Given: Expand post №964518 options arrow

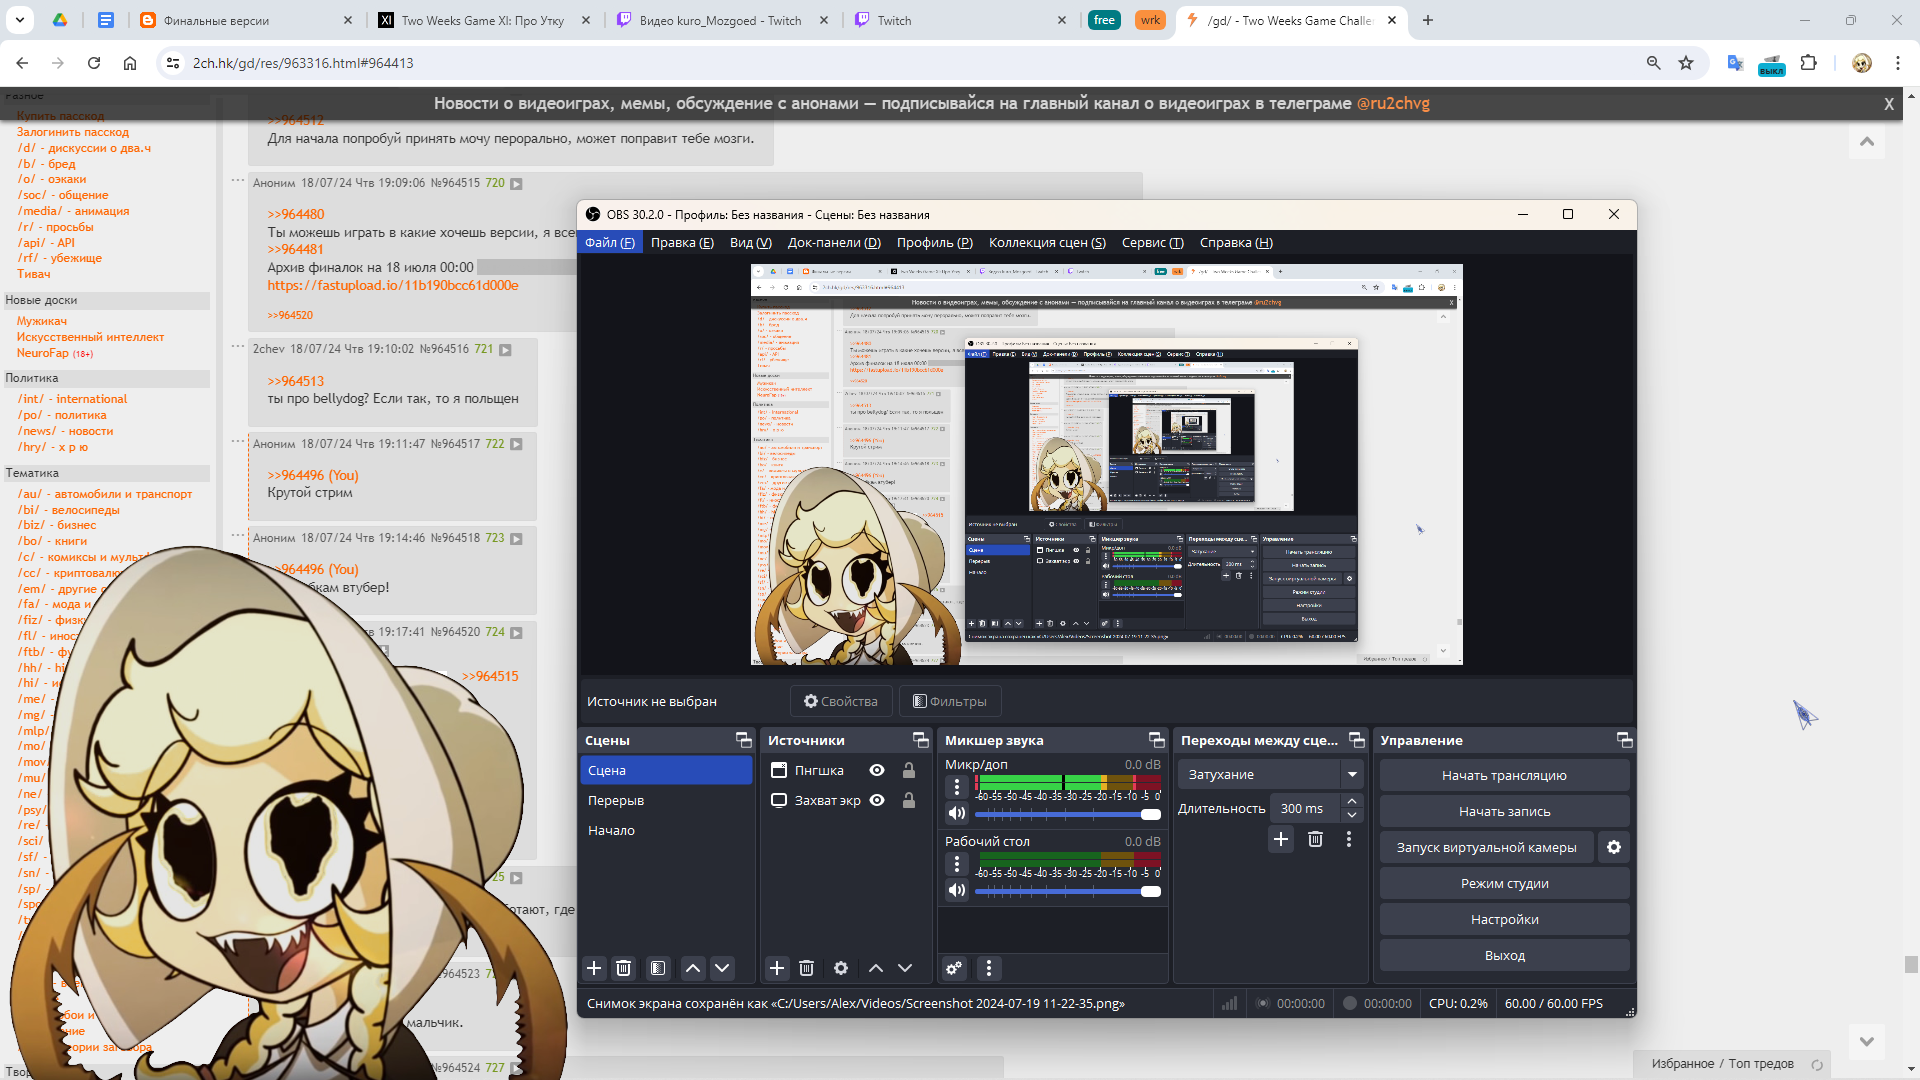Looking at the screenshot, I should click(516, 539).
